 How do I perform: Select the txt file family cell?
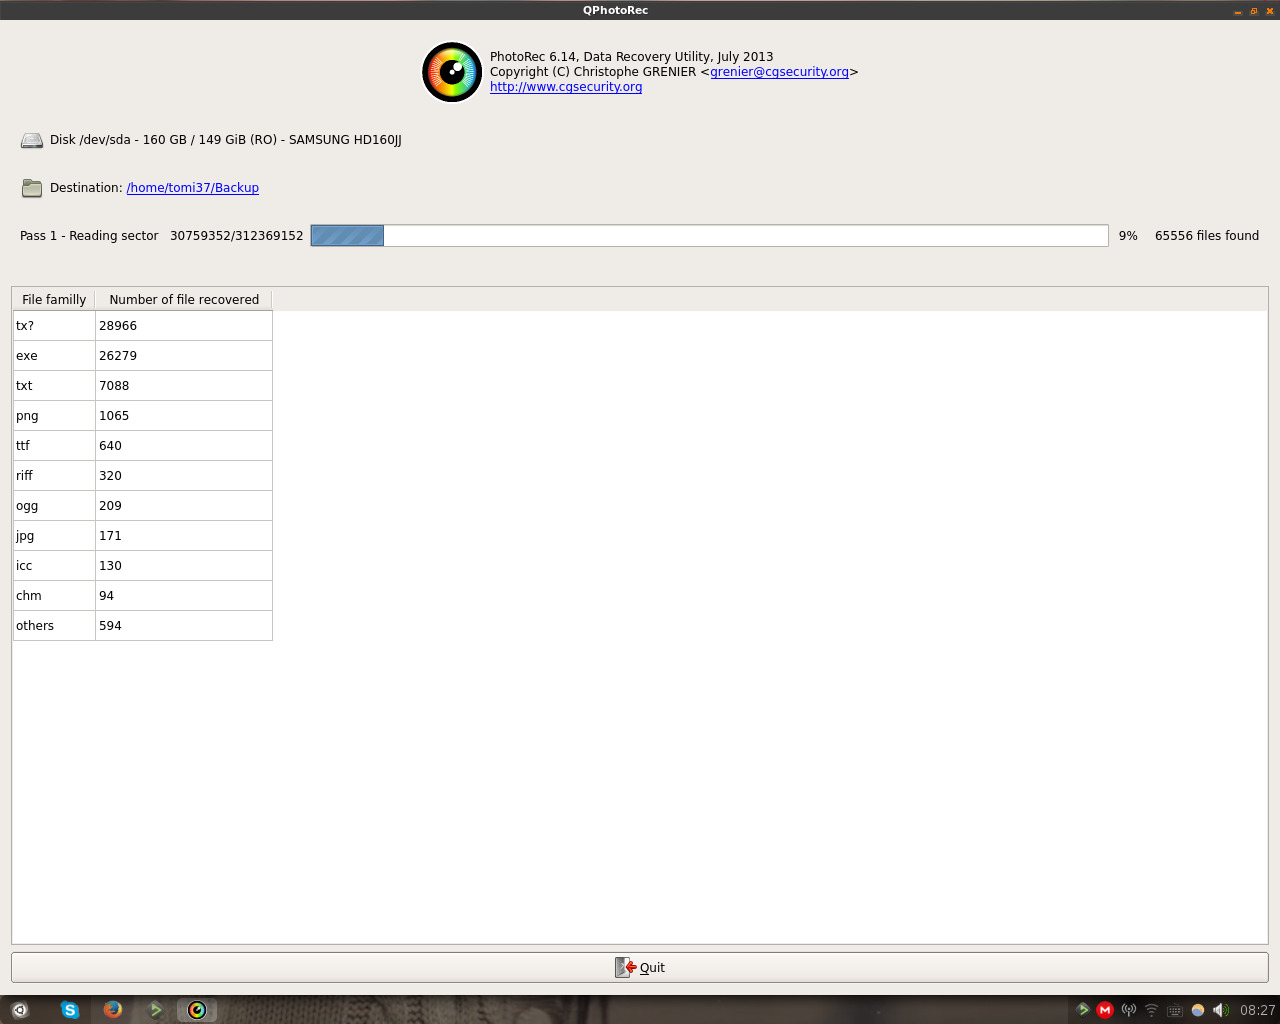tap(54, 386)
